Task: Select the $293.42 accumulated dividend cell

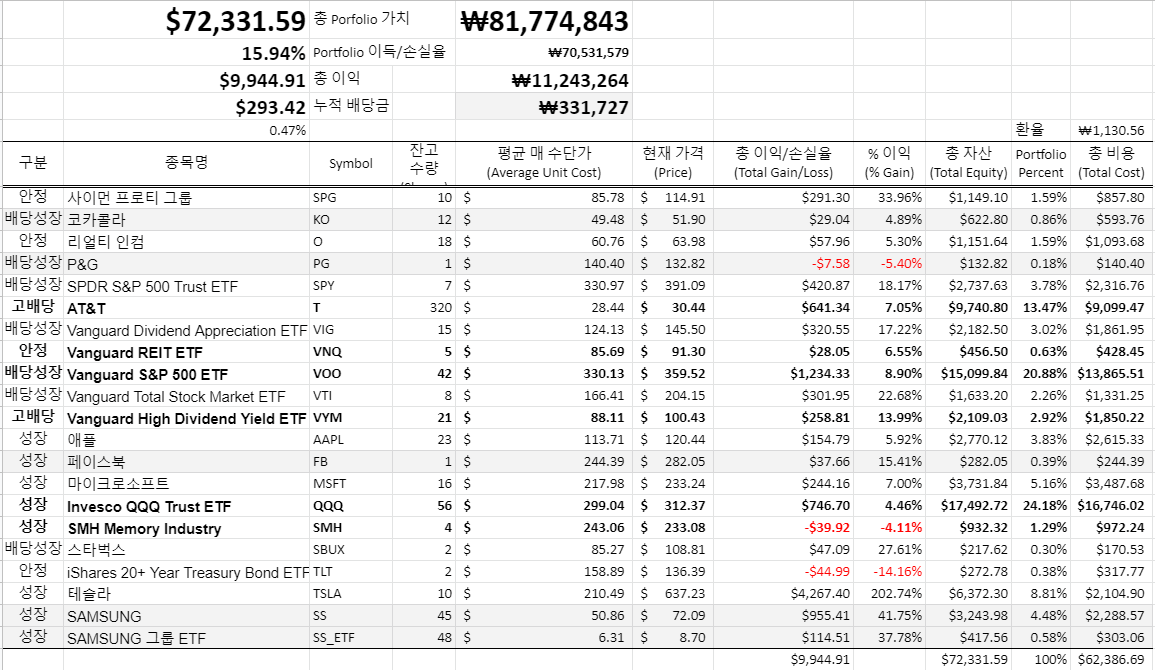Action: point(186,107)
